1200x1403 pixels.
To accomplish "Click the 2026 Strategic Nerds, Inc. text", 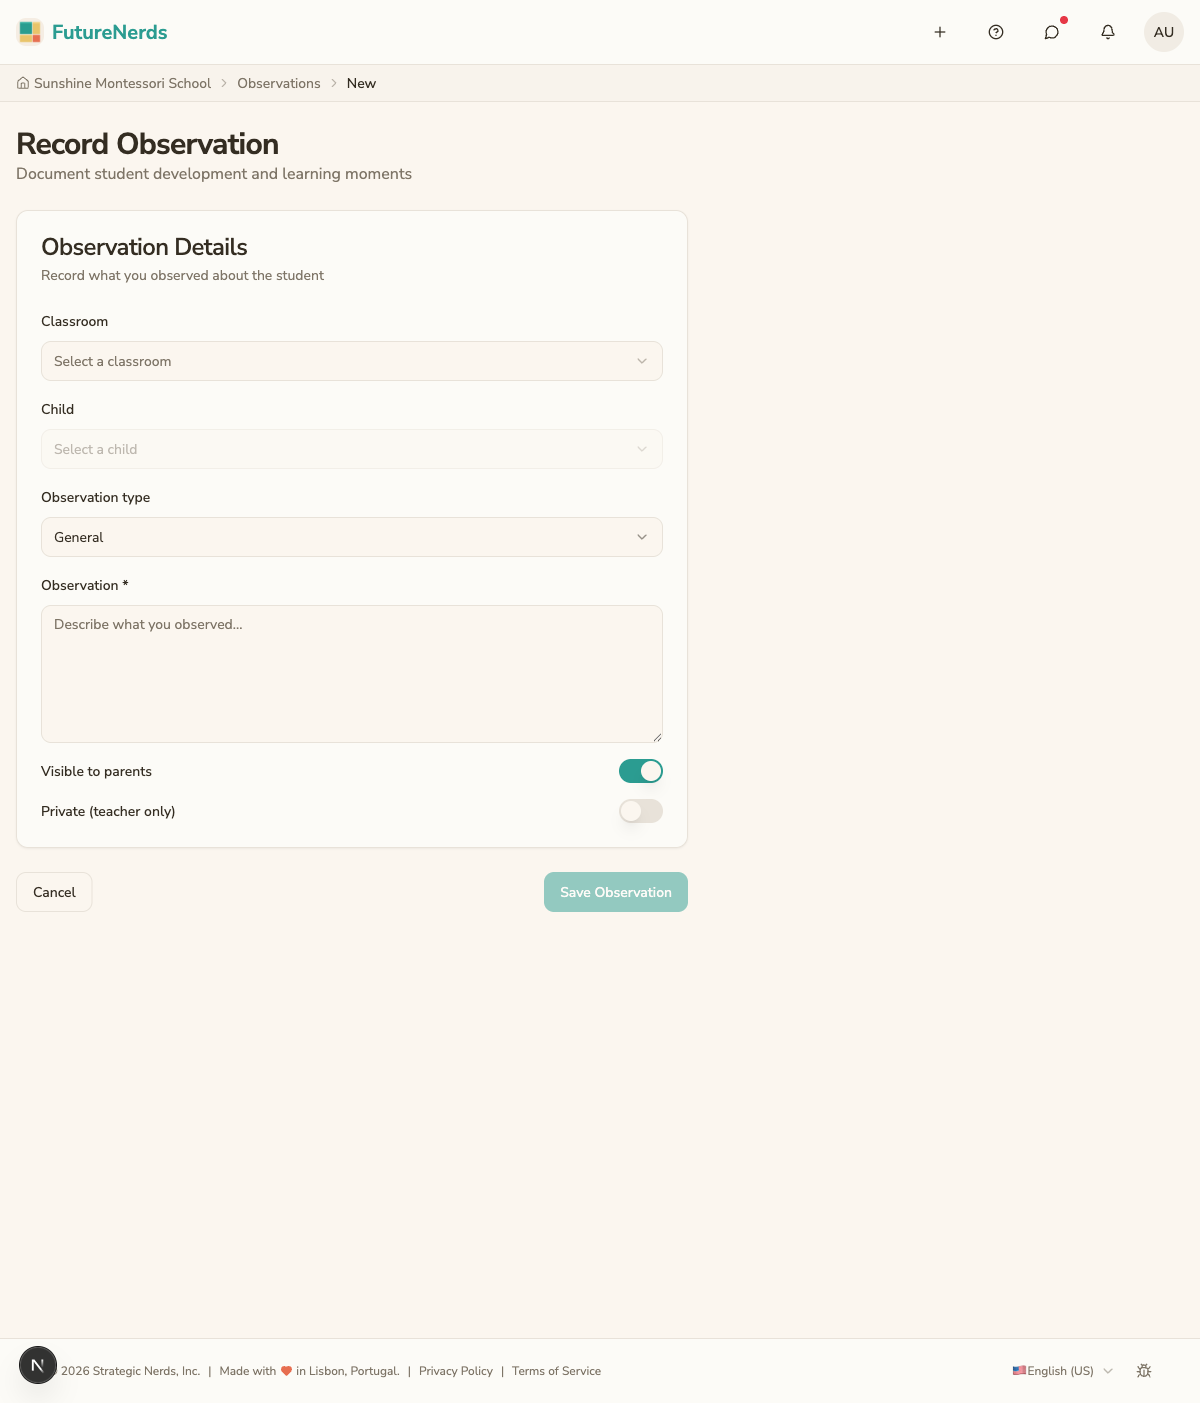I will pyautogui.click(x=130, y=1371).
